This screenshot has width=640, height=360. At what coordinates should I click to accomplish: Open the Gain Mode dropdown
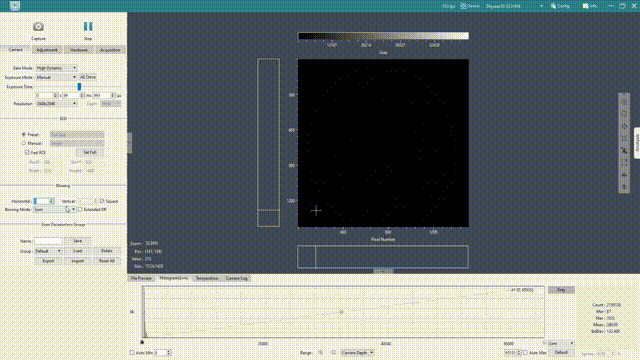tap(56, 68)
